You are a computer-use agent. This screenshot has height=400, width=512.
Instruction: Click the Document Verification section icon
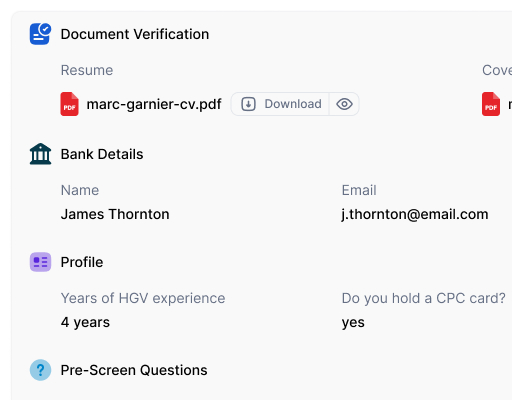[40, 34]
